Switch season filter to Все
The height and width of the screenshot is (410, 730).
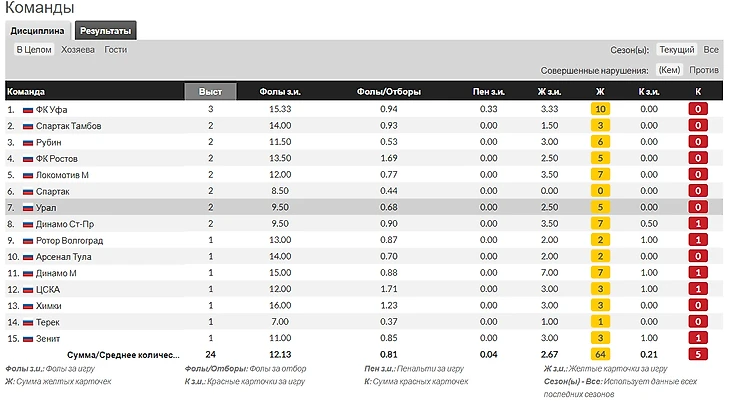click(x=710, y=49)
